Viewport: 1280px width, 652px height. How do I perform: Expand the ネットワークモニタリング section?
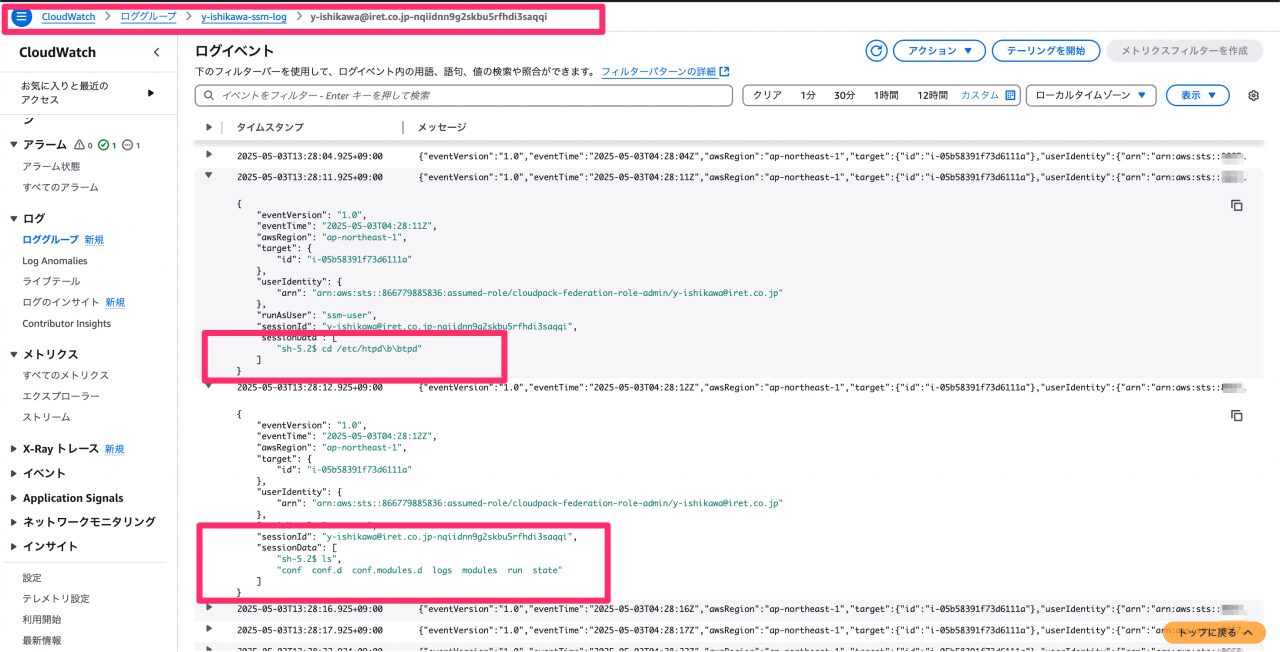[x=14, y=522]
